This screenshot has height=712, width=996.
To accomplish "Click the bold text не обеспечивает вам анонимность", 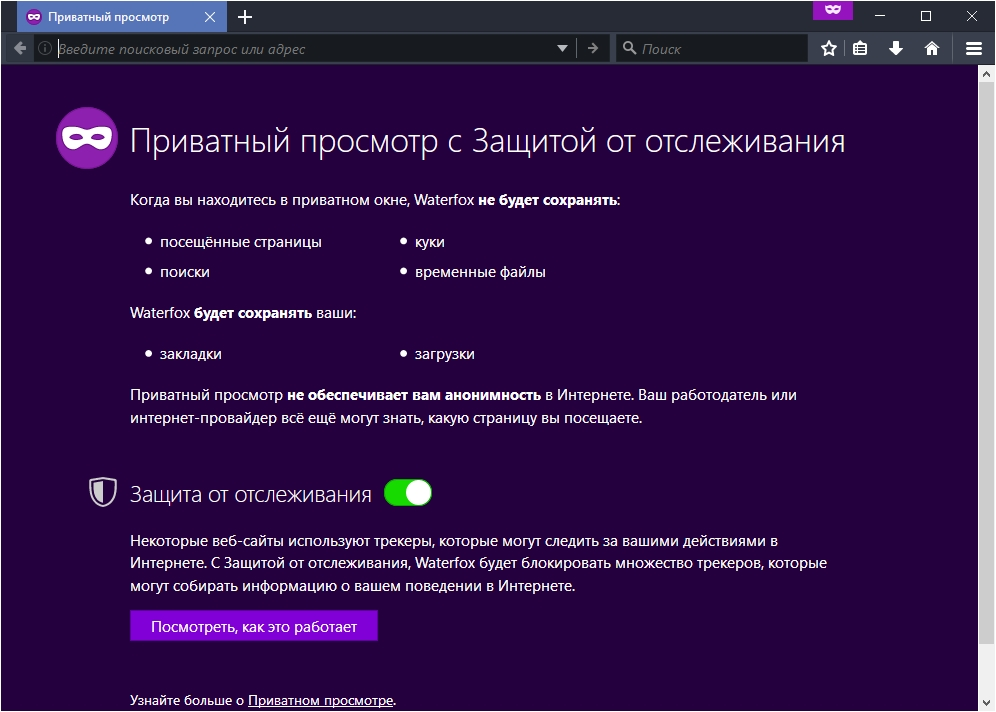I will click(414, 395).
